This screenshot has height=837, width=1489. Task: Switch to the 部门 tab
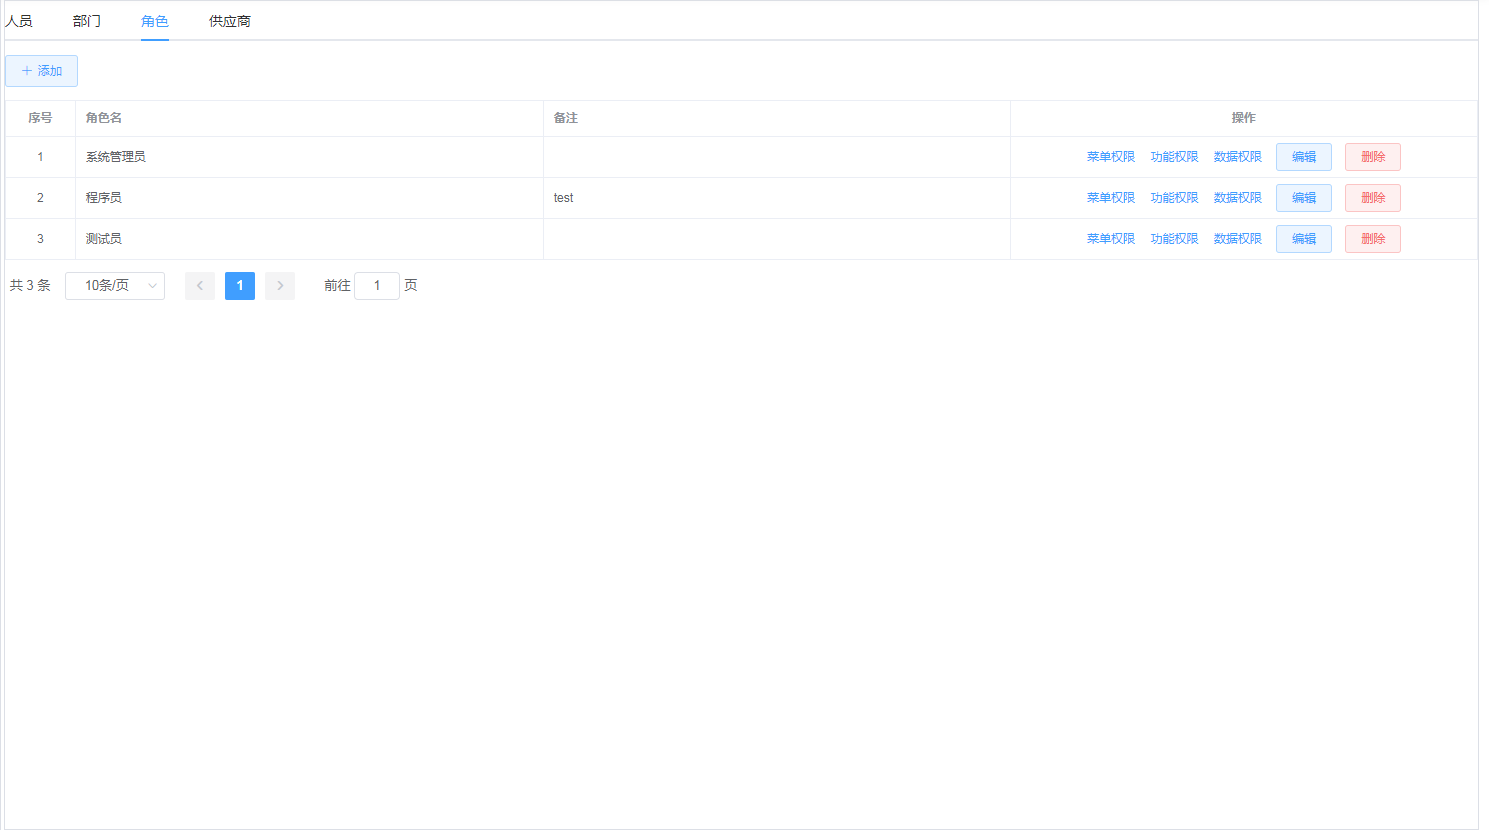tap(87, 21)
